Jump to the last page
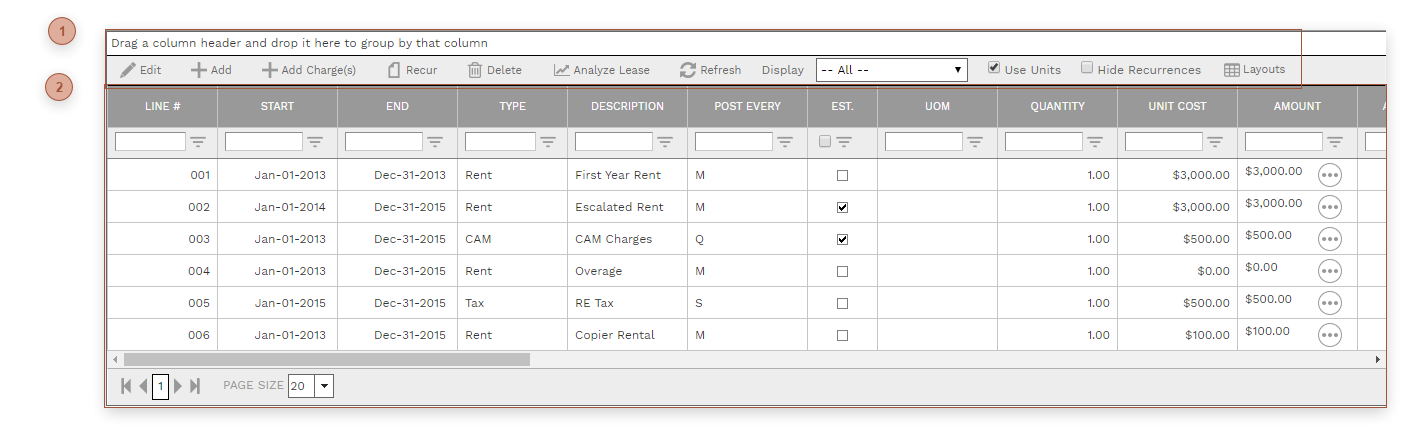 point(195,386)
